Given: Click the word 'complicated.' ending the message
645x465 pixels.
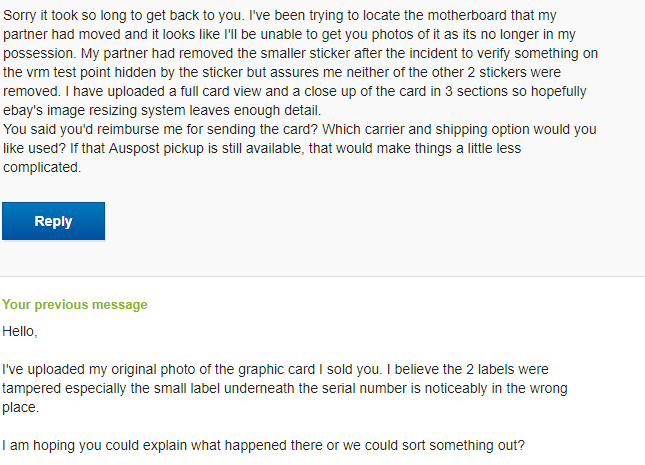Looking at the screenshot, I should [42, 167].
